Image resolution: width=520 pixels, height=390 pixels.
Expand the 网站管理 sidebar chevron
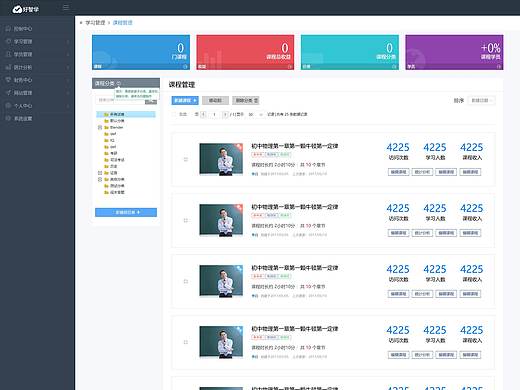[x=68, y=93]
